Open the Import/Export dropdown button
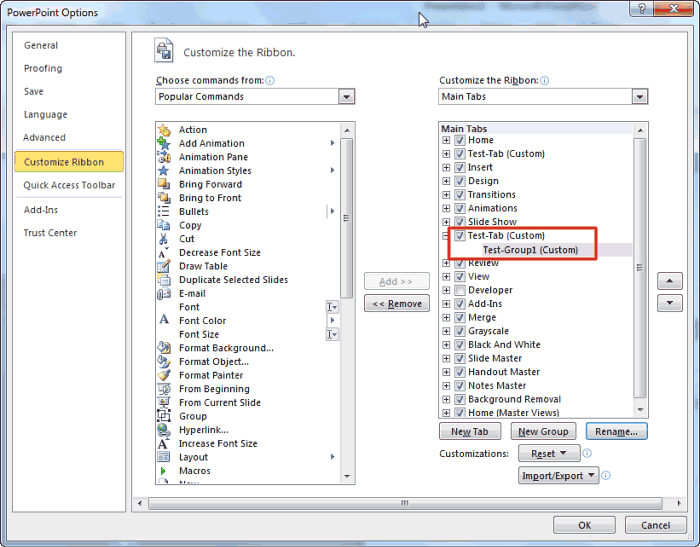700x547 pixels. tap(558, 476)
